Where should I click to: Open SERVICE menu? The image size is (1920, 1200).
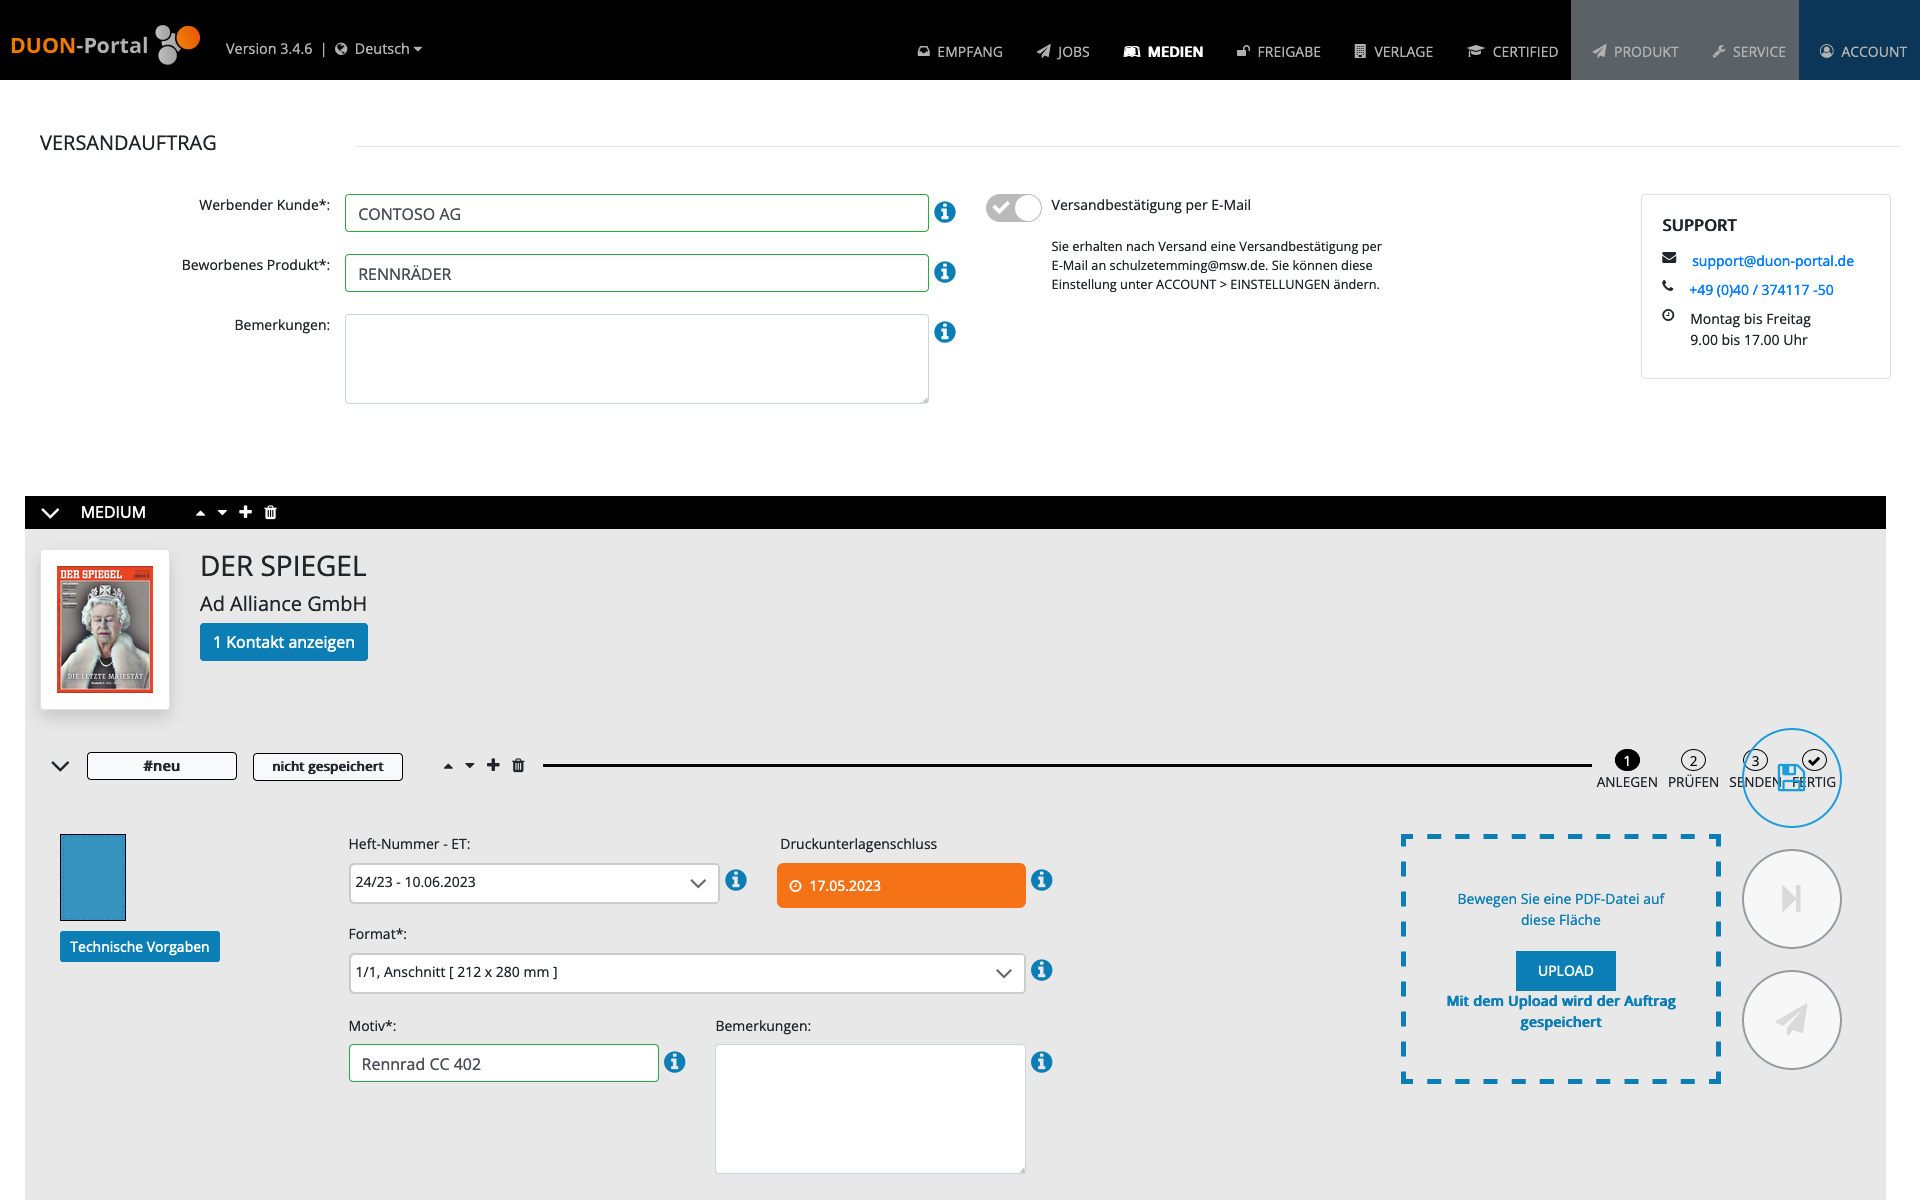pos(1749,51)
